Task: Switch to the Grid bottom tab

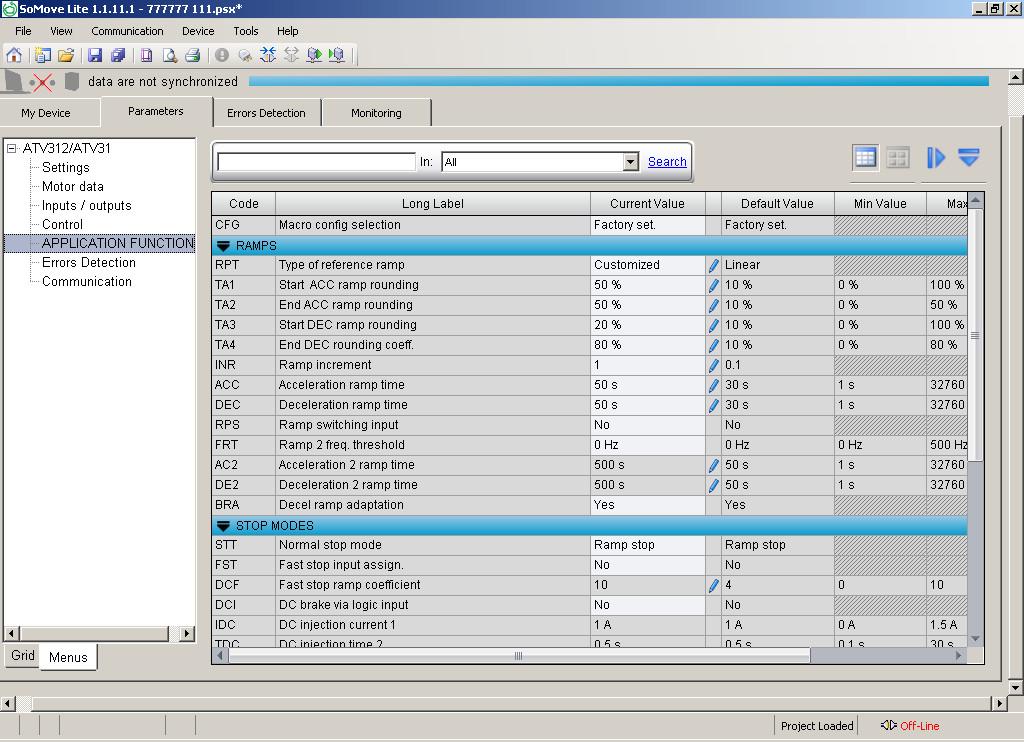Action: point(23,655)
